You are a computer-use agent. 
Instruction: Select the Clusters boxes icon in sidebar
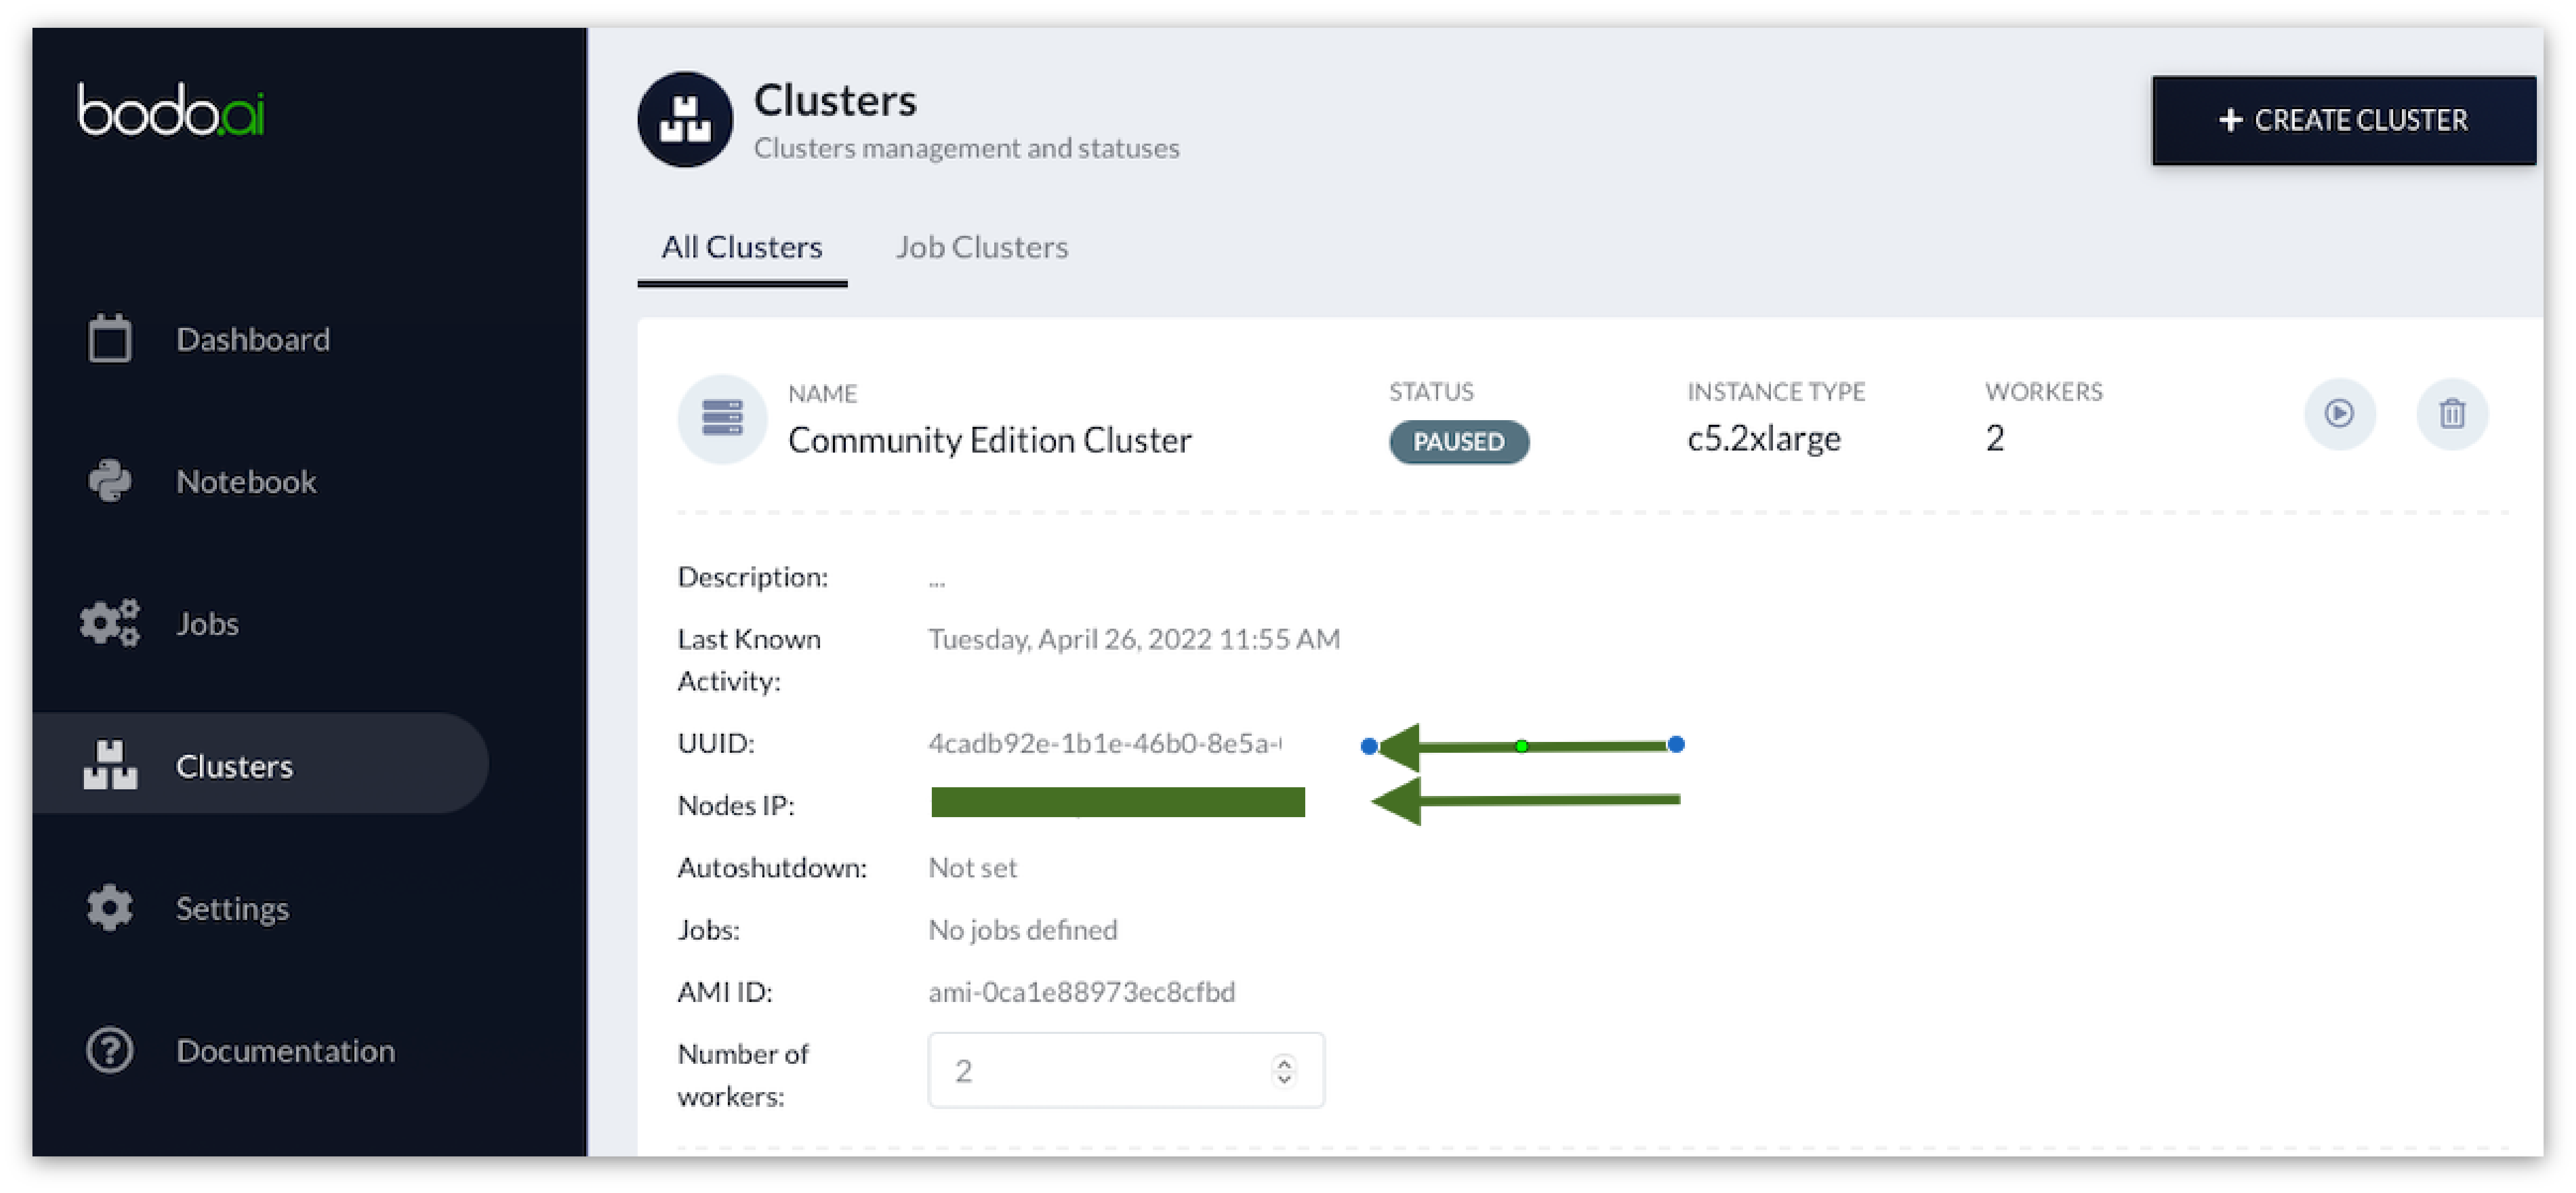click(109, 766)
